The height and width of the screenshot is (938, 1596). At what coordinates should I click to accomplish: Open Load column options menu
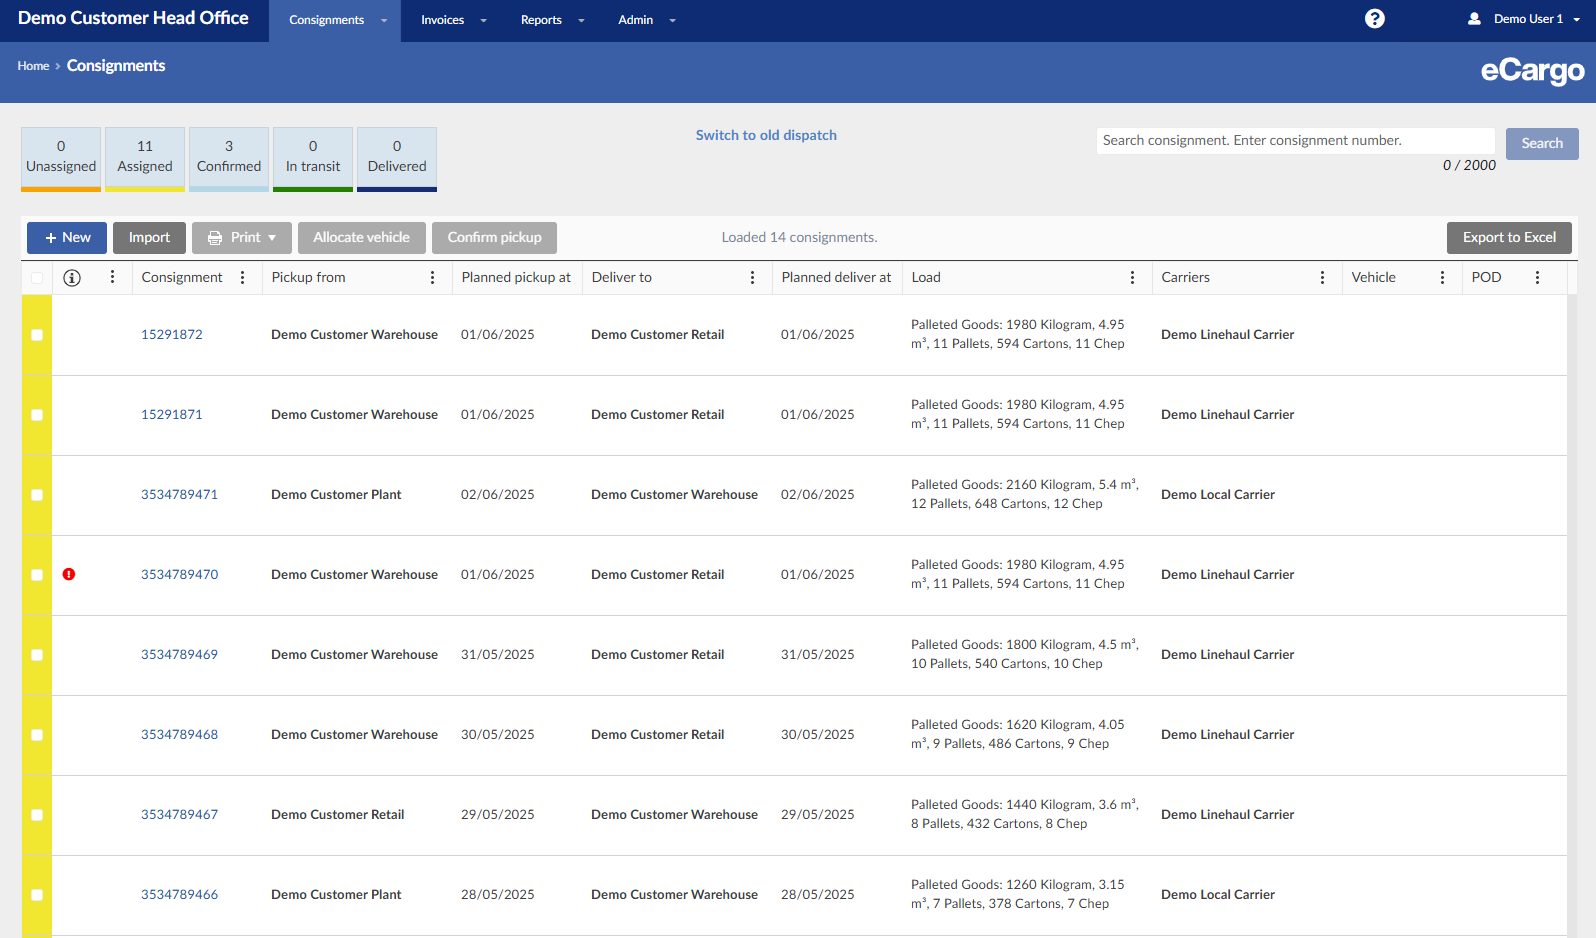(x=1132, y=278)
